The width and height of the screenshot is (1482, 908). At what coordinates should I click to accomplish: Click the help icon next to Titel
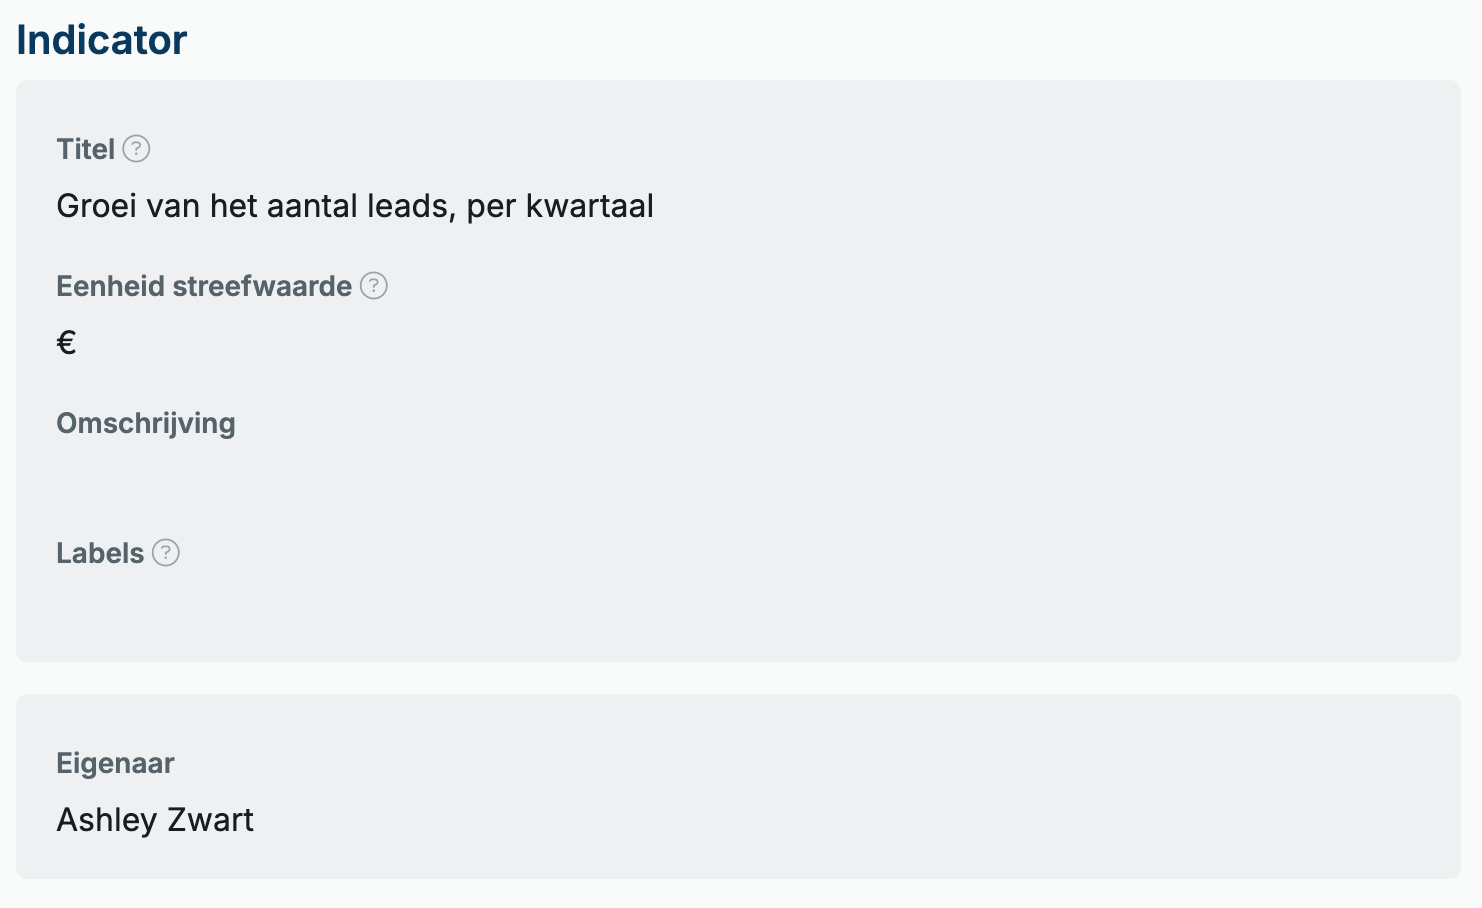pyautogui.click(x=136, y=149)
